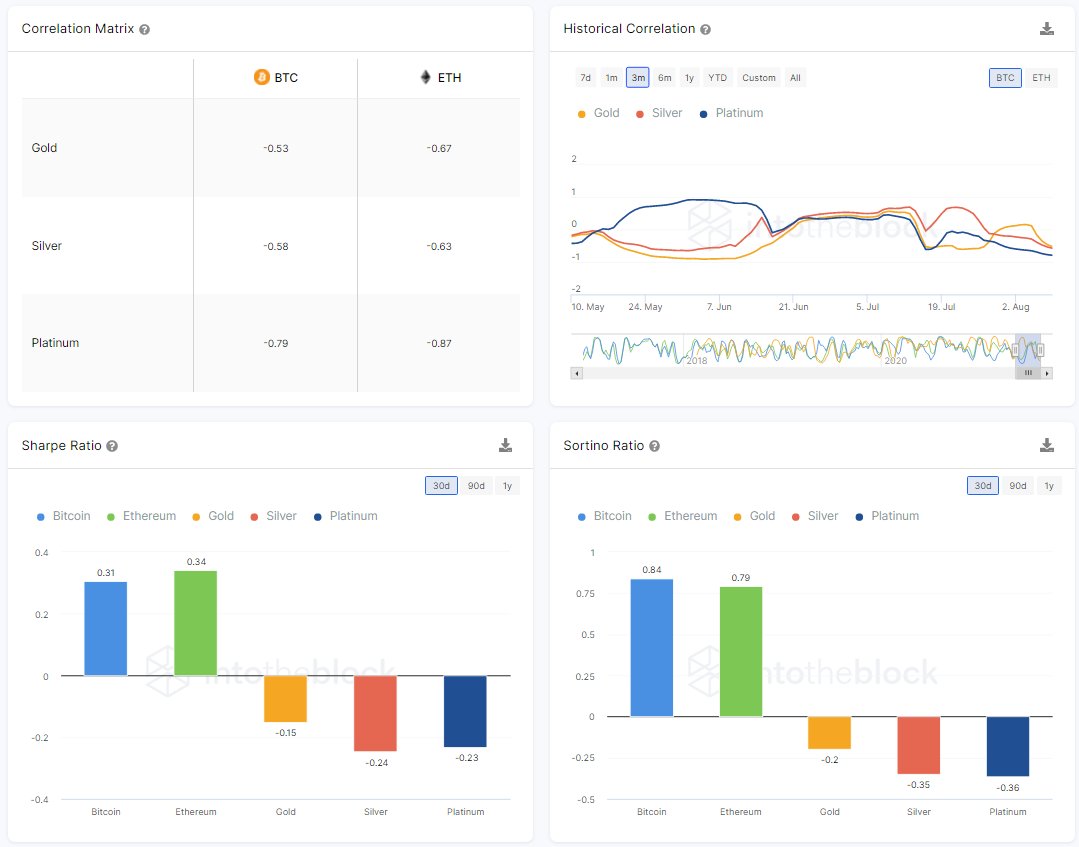Select the 6m time range
The height and width of the screenshot is (847, 1079).
coord(665,78)
